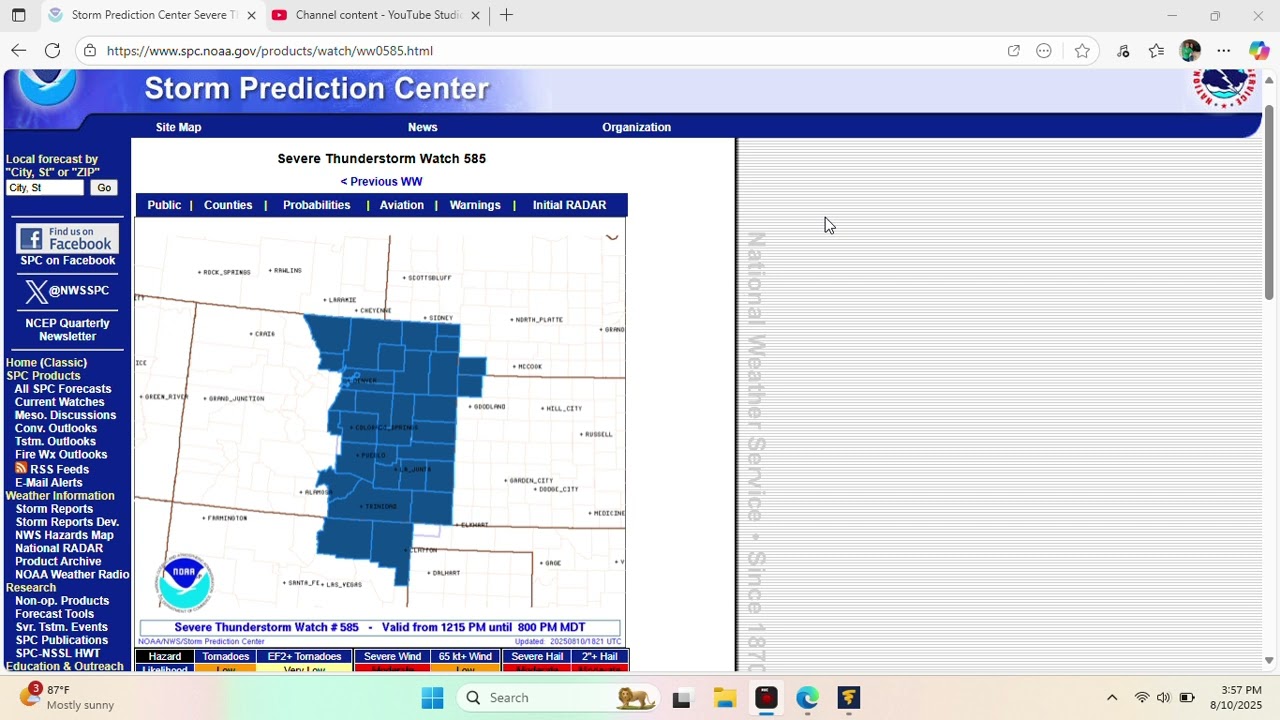Add page to favorites star icon

click(1082, 50)
